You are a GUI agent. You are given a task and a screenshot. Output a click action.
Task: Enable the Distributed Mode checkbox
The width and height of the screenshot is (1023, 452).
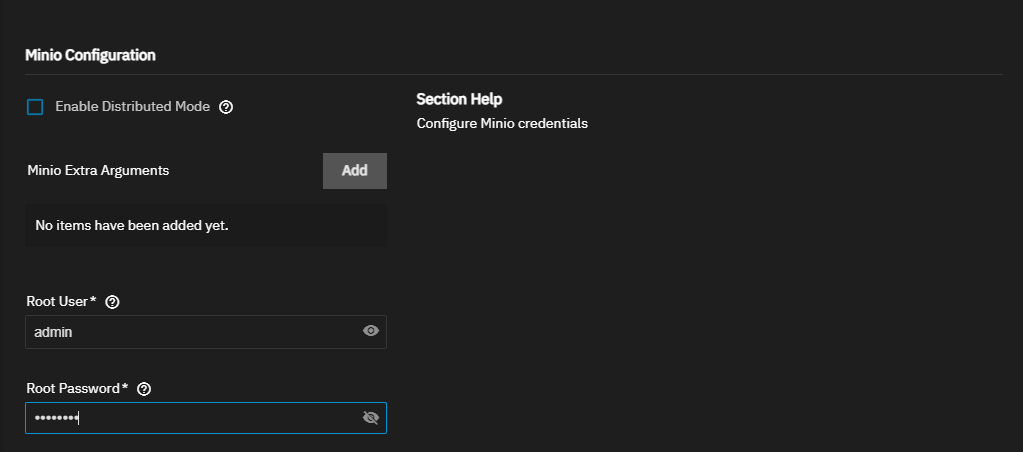click(36, 107)
